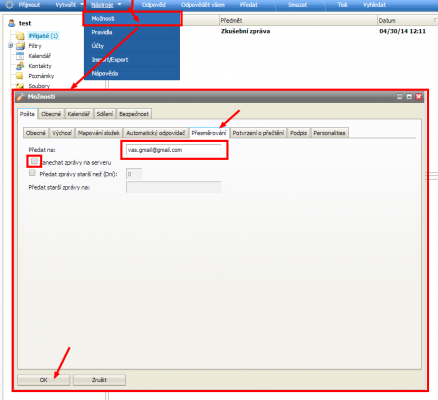This screenshot has height=400, width=438.
Task: Click the days number field
Action: [134, 174]
